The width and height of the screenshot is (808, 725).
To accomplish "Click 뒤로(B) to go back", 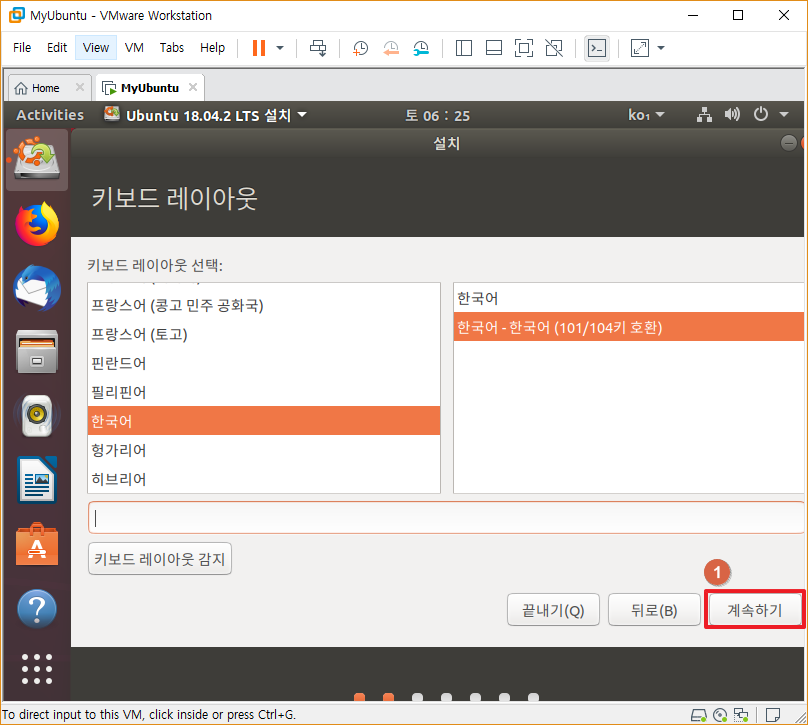I will pyautogui.click(x=654, y=610).
